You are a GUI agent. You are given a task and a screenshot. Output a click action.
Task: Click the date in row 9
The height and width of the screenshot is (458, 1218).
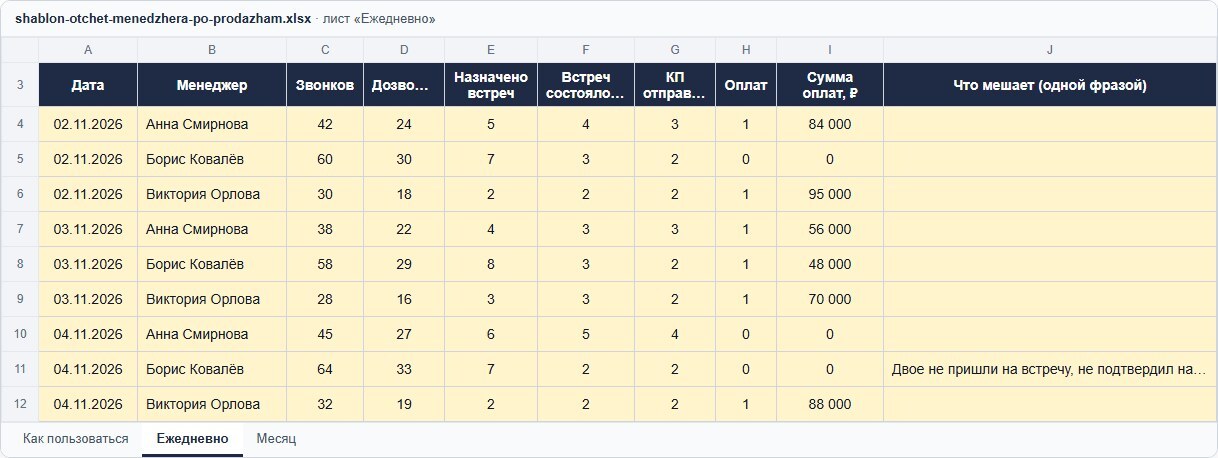[88, 299]
